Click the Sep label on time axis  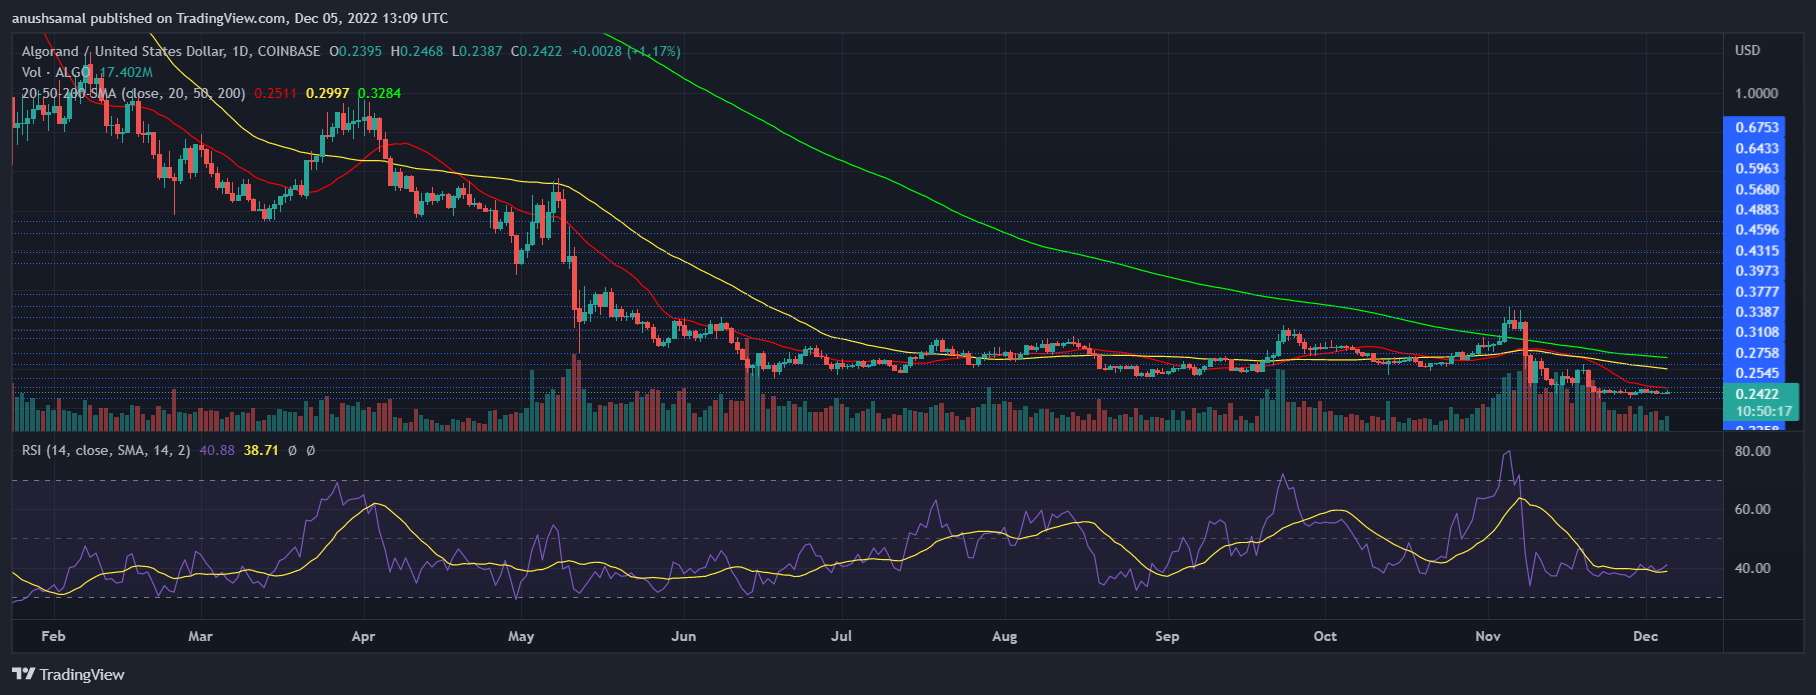point(1167,636)
